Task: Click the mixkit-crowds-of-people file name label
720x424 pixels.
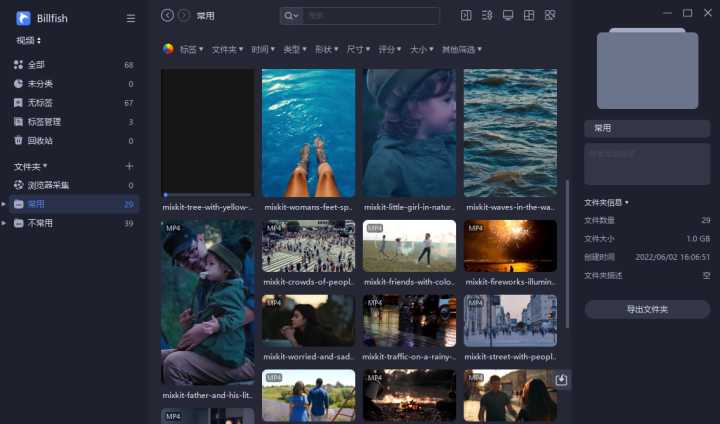Action: point(309,282)
